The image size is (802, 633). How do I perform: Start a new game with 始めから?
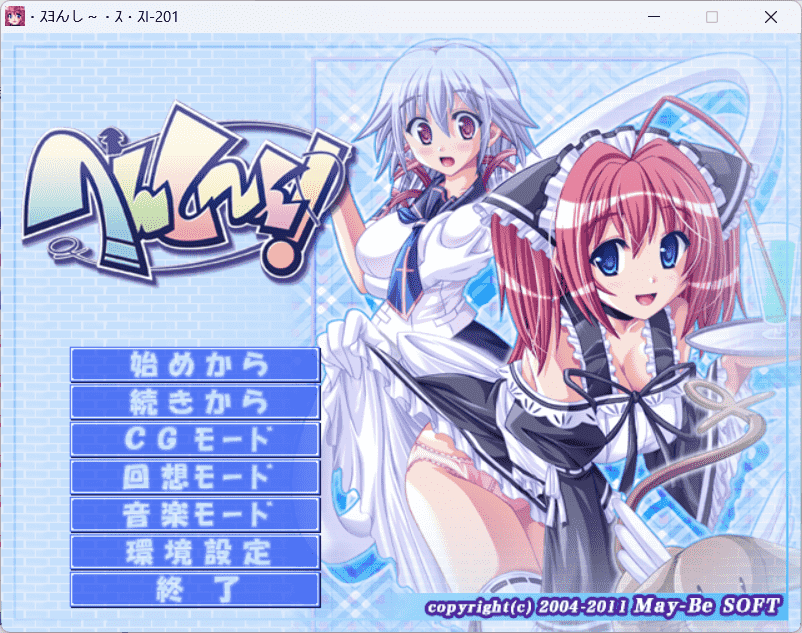(x=195, y=365)
